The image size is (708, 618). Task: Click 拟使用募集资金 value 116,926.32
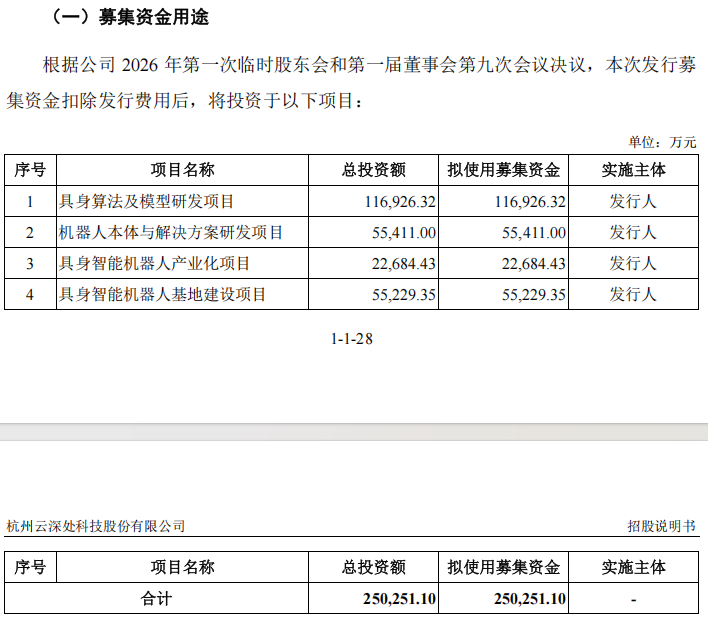530,202
